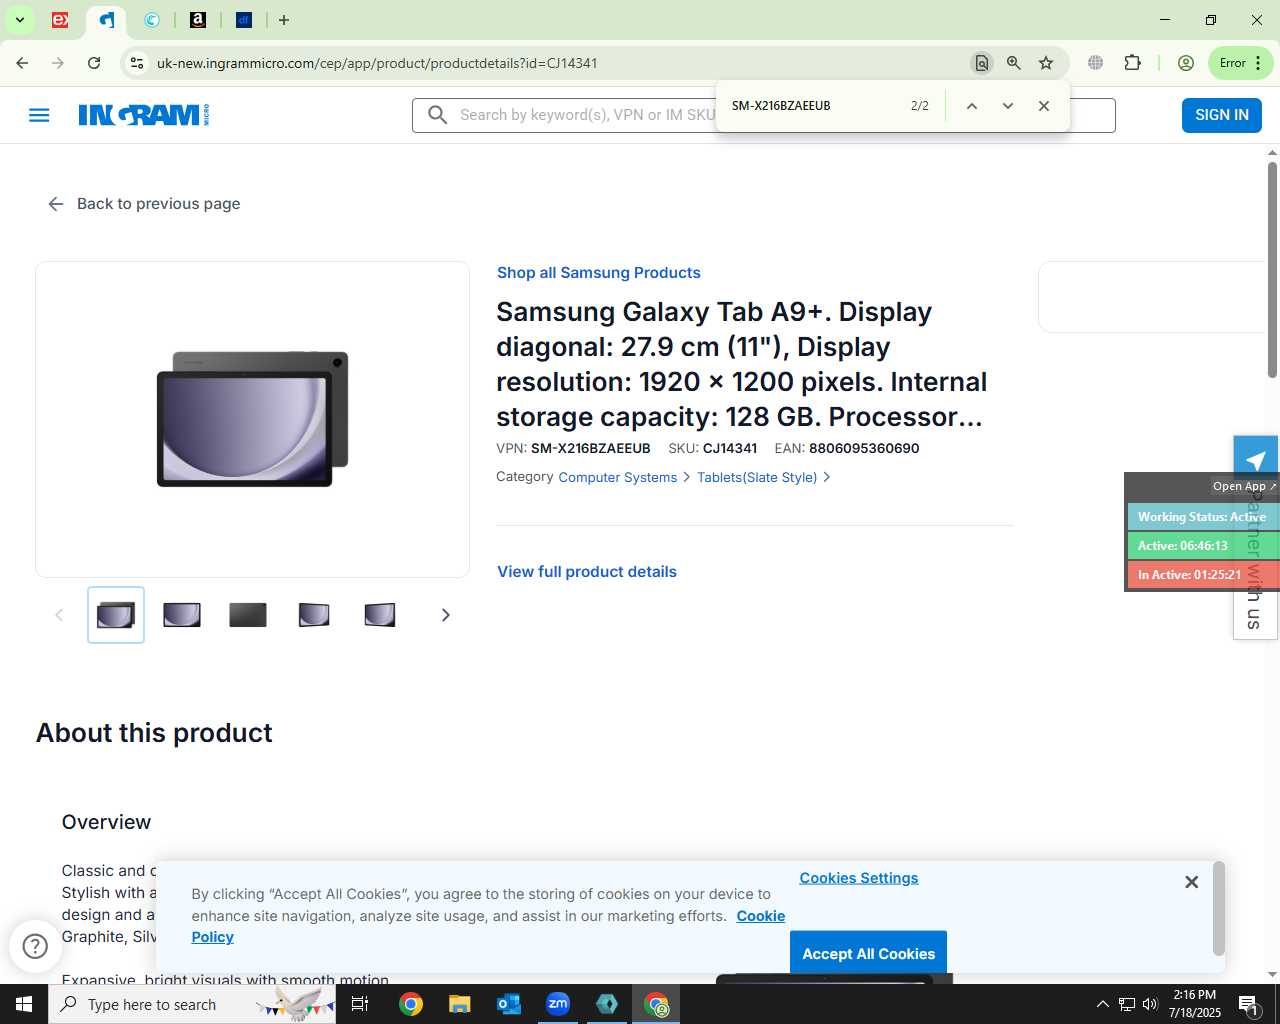Select first product thumbnail
The height and width of the screenshot is (1024, 1280).
tap(116, 615)
